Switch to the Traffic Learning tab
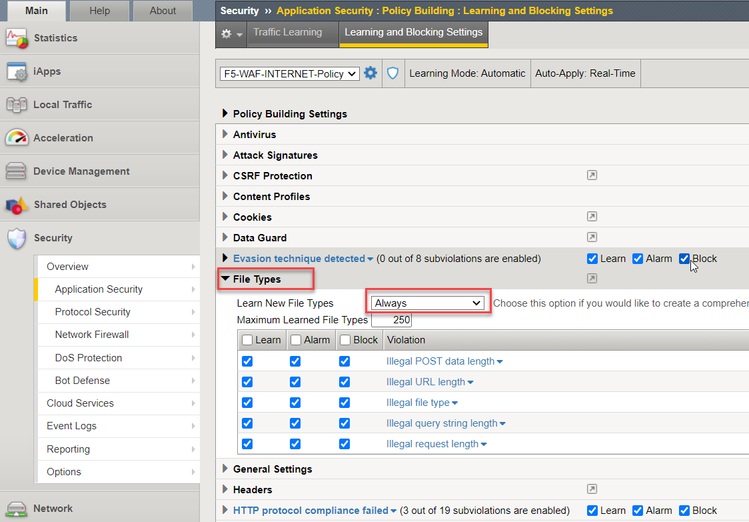The width and height of the screenshot is (749, 522). (287, 32)
